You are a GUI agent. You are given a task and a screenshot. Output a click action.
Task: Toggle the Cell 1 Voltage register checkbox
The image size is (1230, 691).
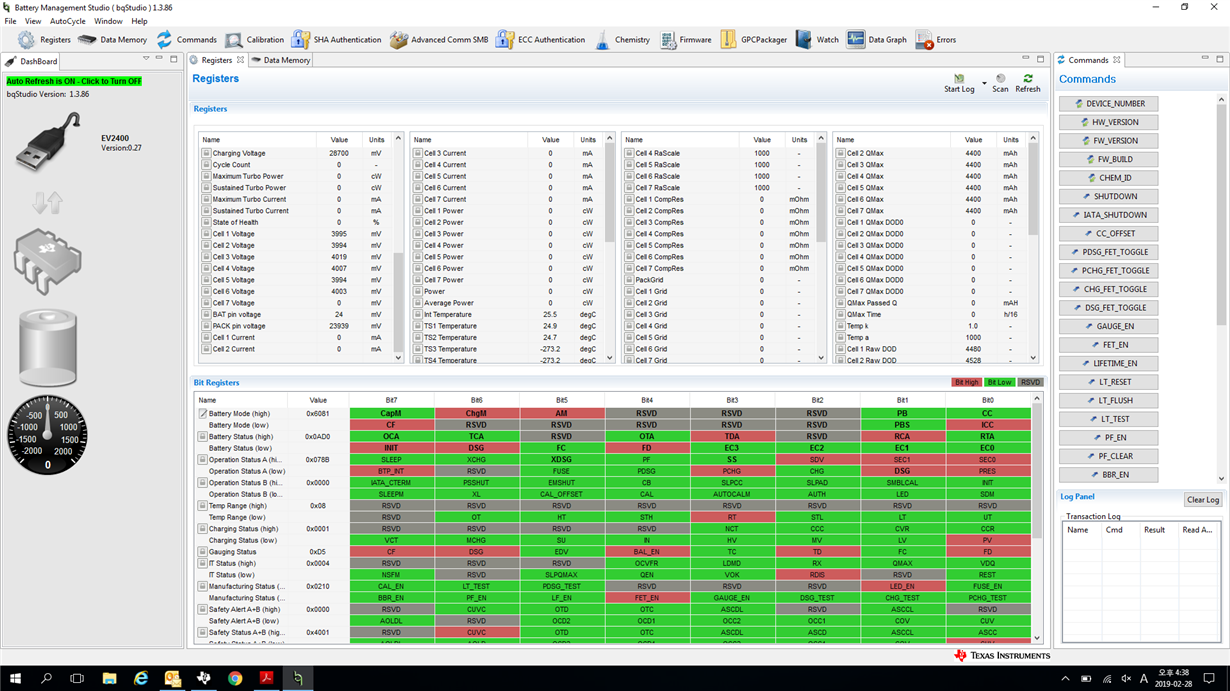pos(206,234)
